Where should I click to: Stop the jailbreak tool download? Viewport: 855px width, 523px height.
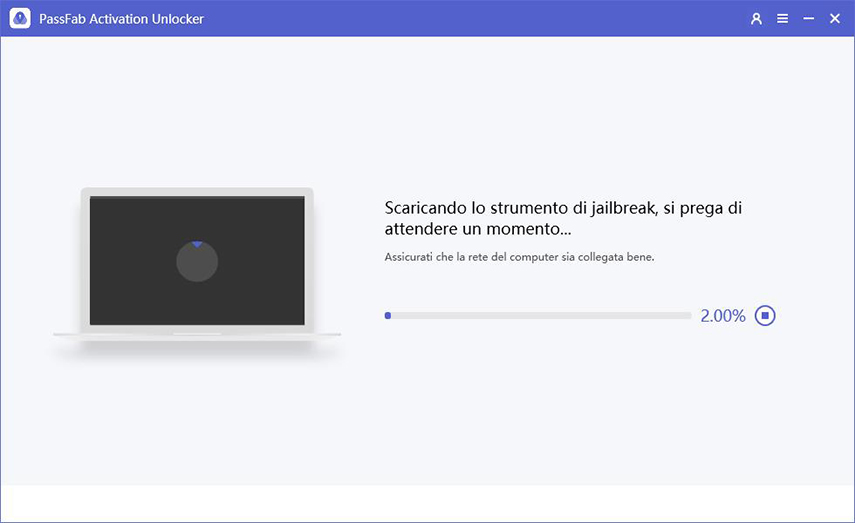(765, 316)
